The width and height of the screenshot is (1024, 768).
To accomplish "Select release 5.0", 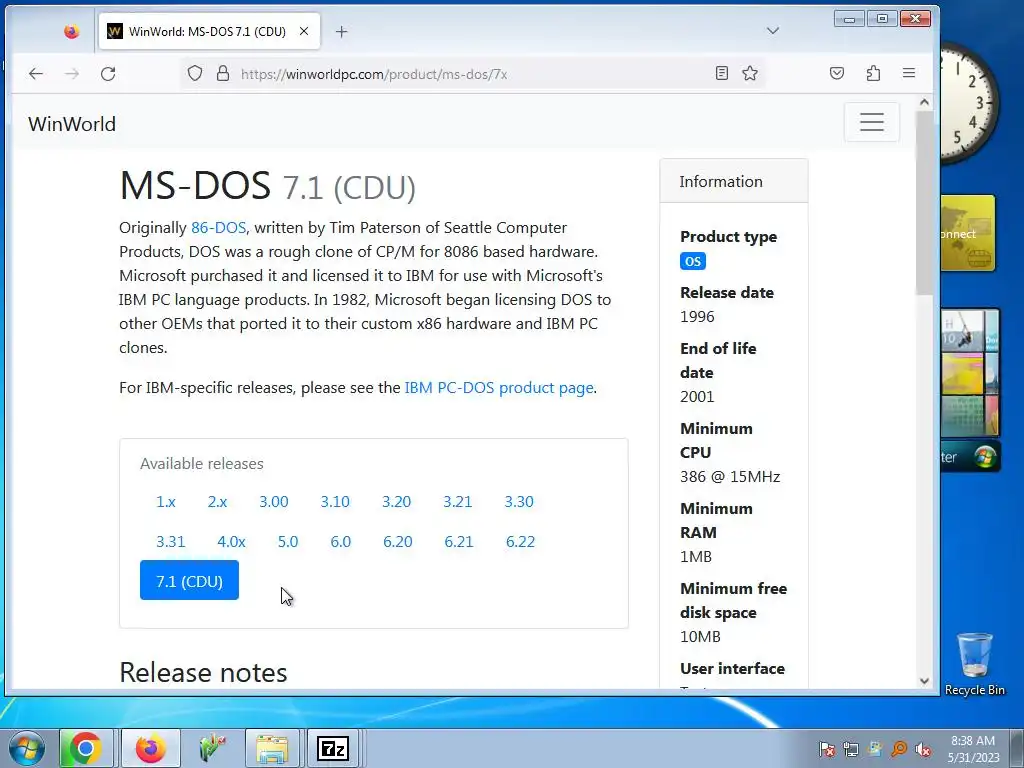I will pyautogui.click(x=288, y=541).
